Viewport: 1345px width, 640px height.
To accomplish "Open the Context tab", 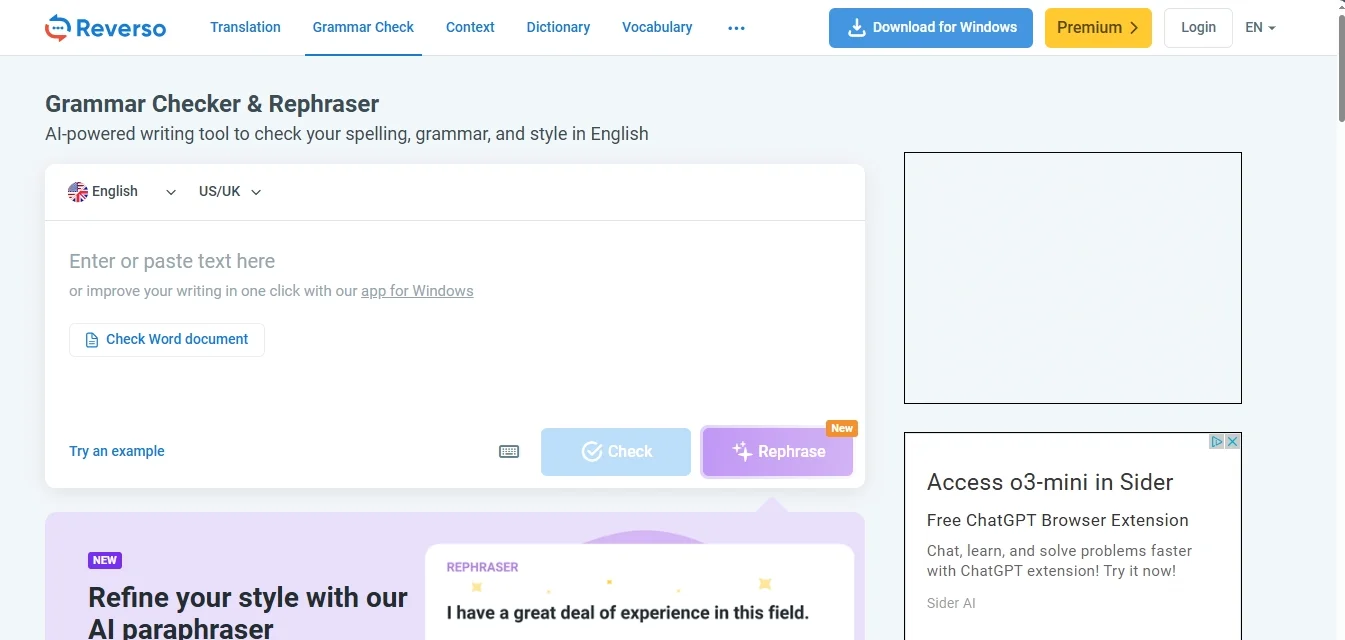I will point(470,27).
